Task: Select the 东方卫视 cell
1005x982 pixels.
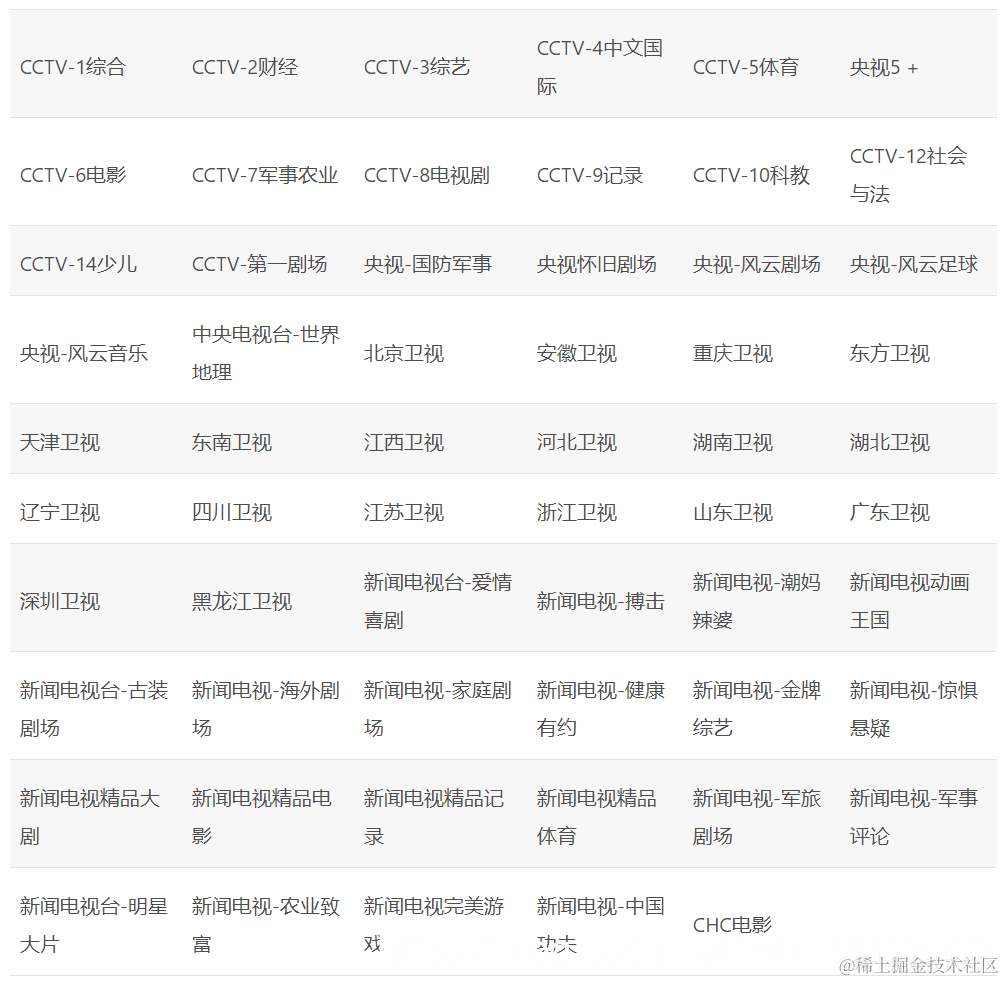Action: [x=890, y=353]
